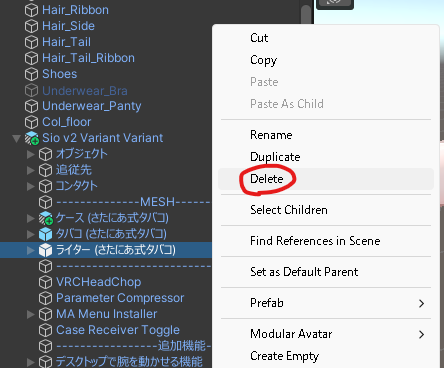Screen dimensions: 444x368
Task: Click the VRCHeadChop cube icon
Action: (46, 282)
